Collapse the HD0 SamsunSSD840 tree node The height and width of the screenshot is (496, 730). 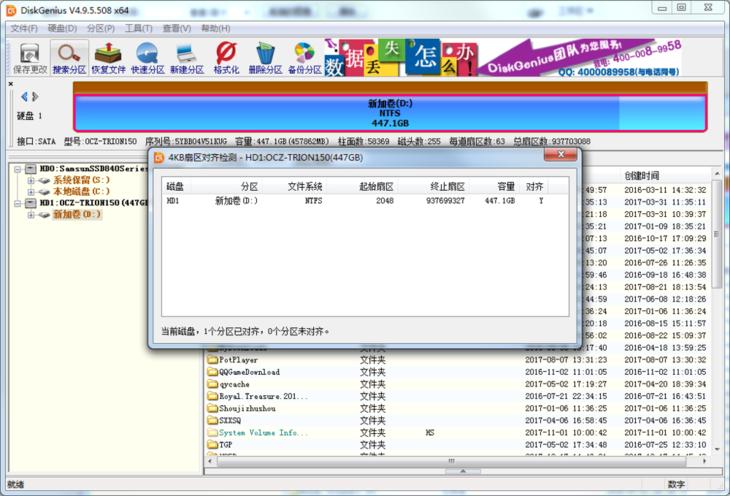(18, 169)
